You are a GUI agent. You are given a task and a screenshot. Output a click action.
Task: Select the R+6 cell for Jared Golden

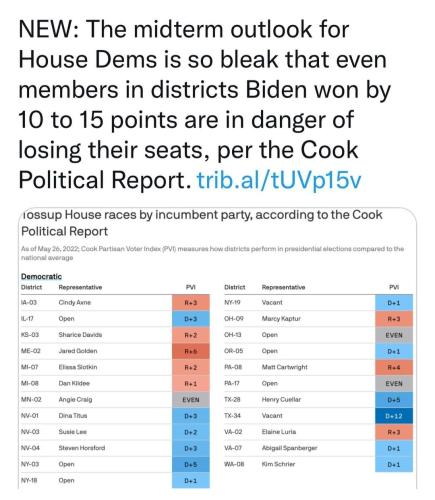(191, 351)
